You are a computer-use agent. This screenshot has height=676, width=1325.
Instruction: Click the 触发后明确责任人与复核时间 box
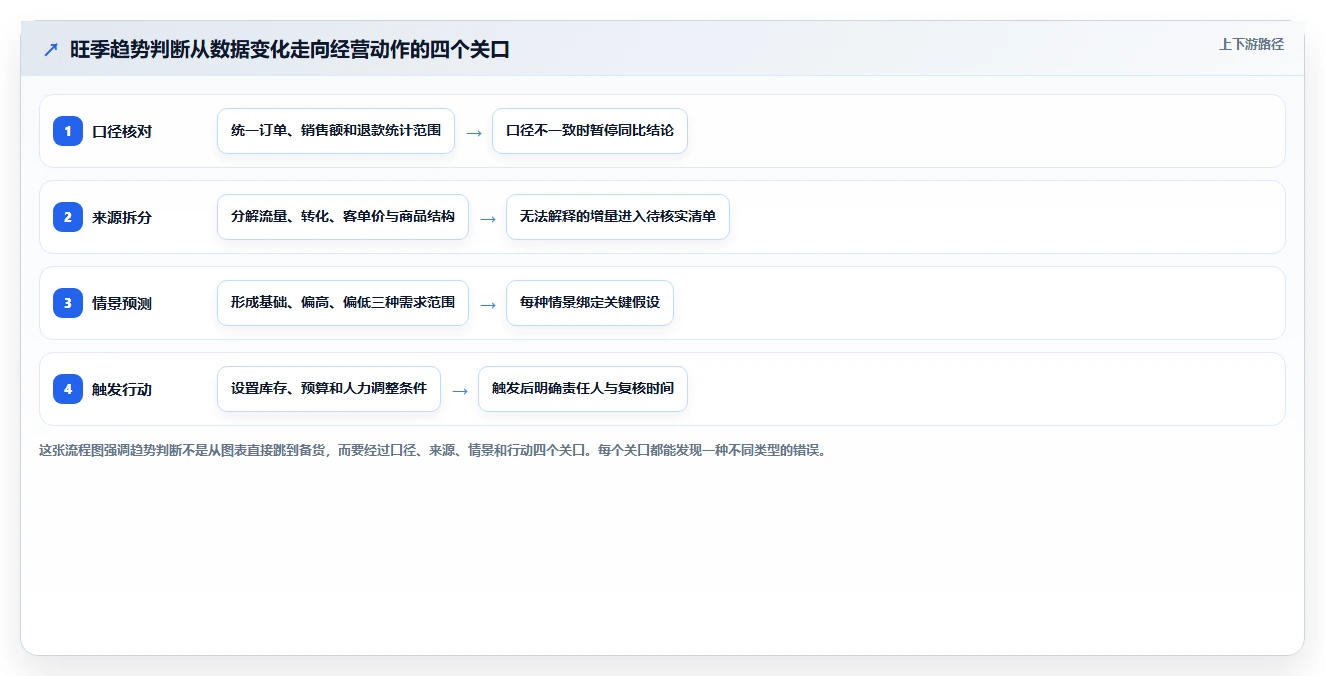pyautogui.click(x=583, y=389)
